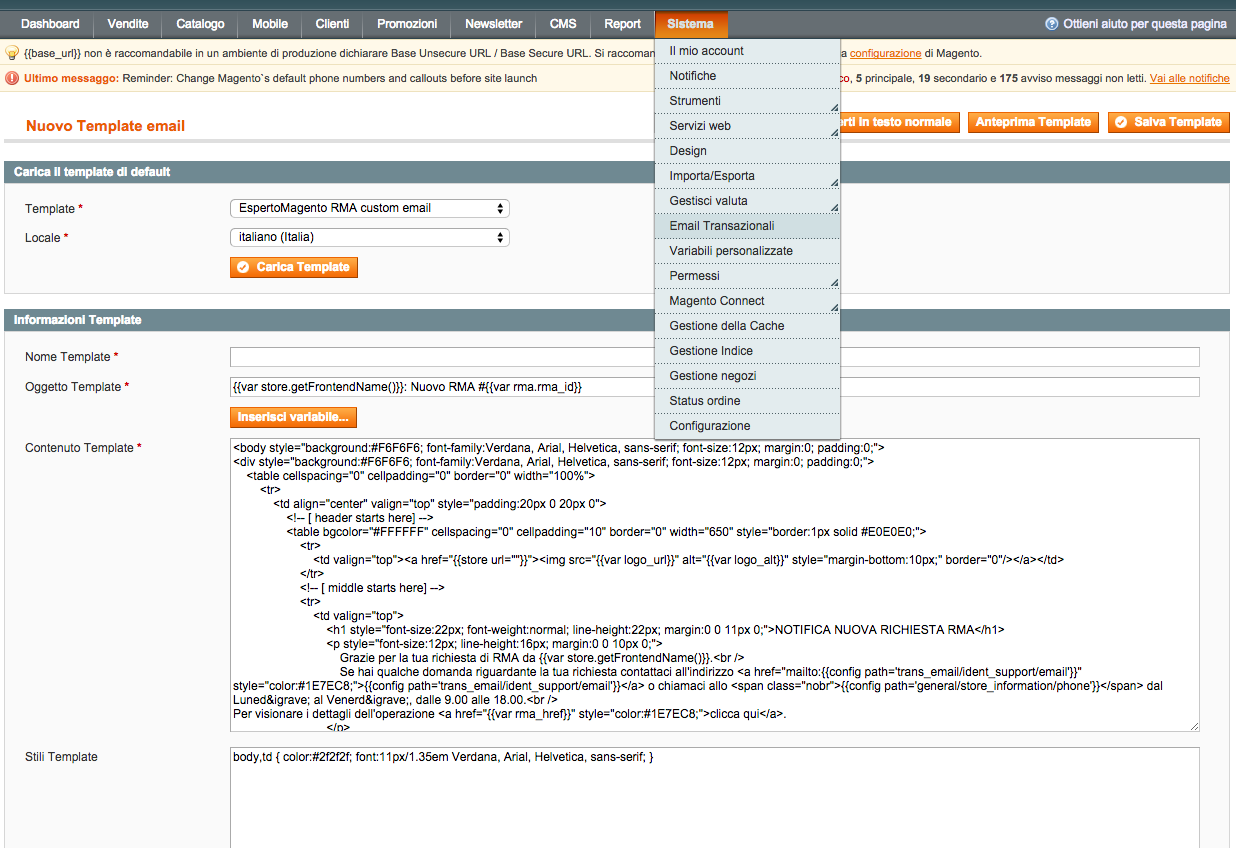This screenshot has width=1236, height=848.
Task: Select Configurazione menu entry
Action: [x=747, y=426]
